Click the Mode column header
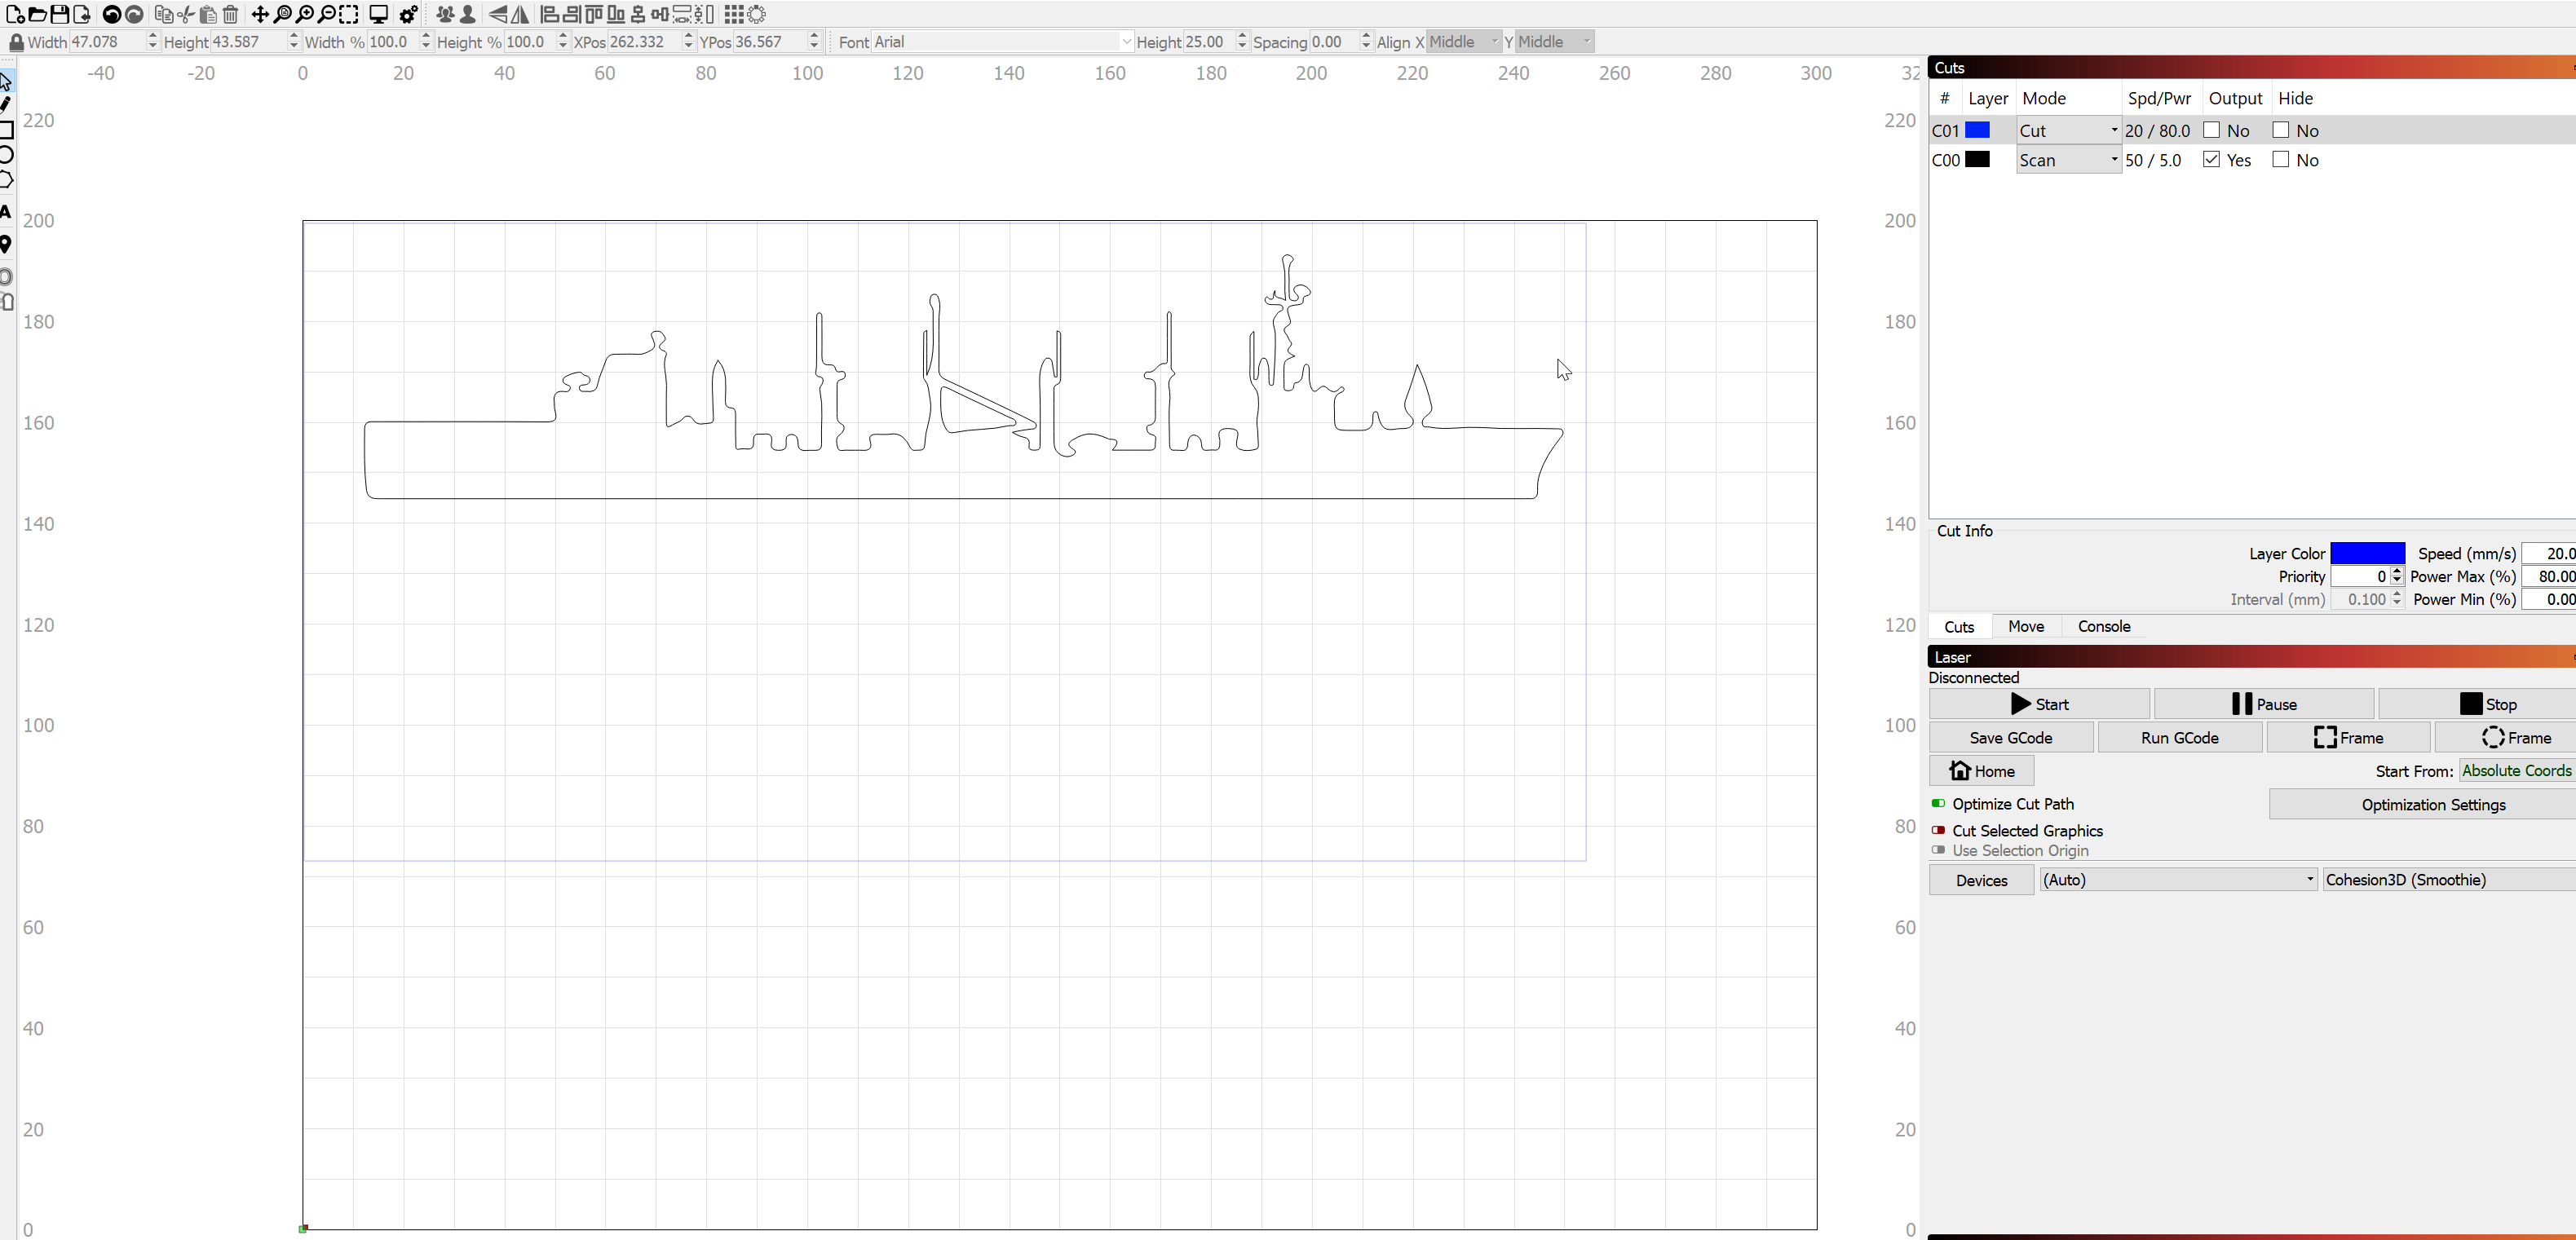2576x1240 pixels. (2044, 98)
